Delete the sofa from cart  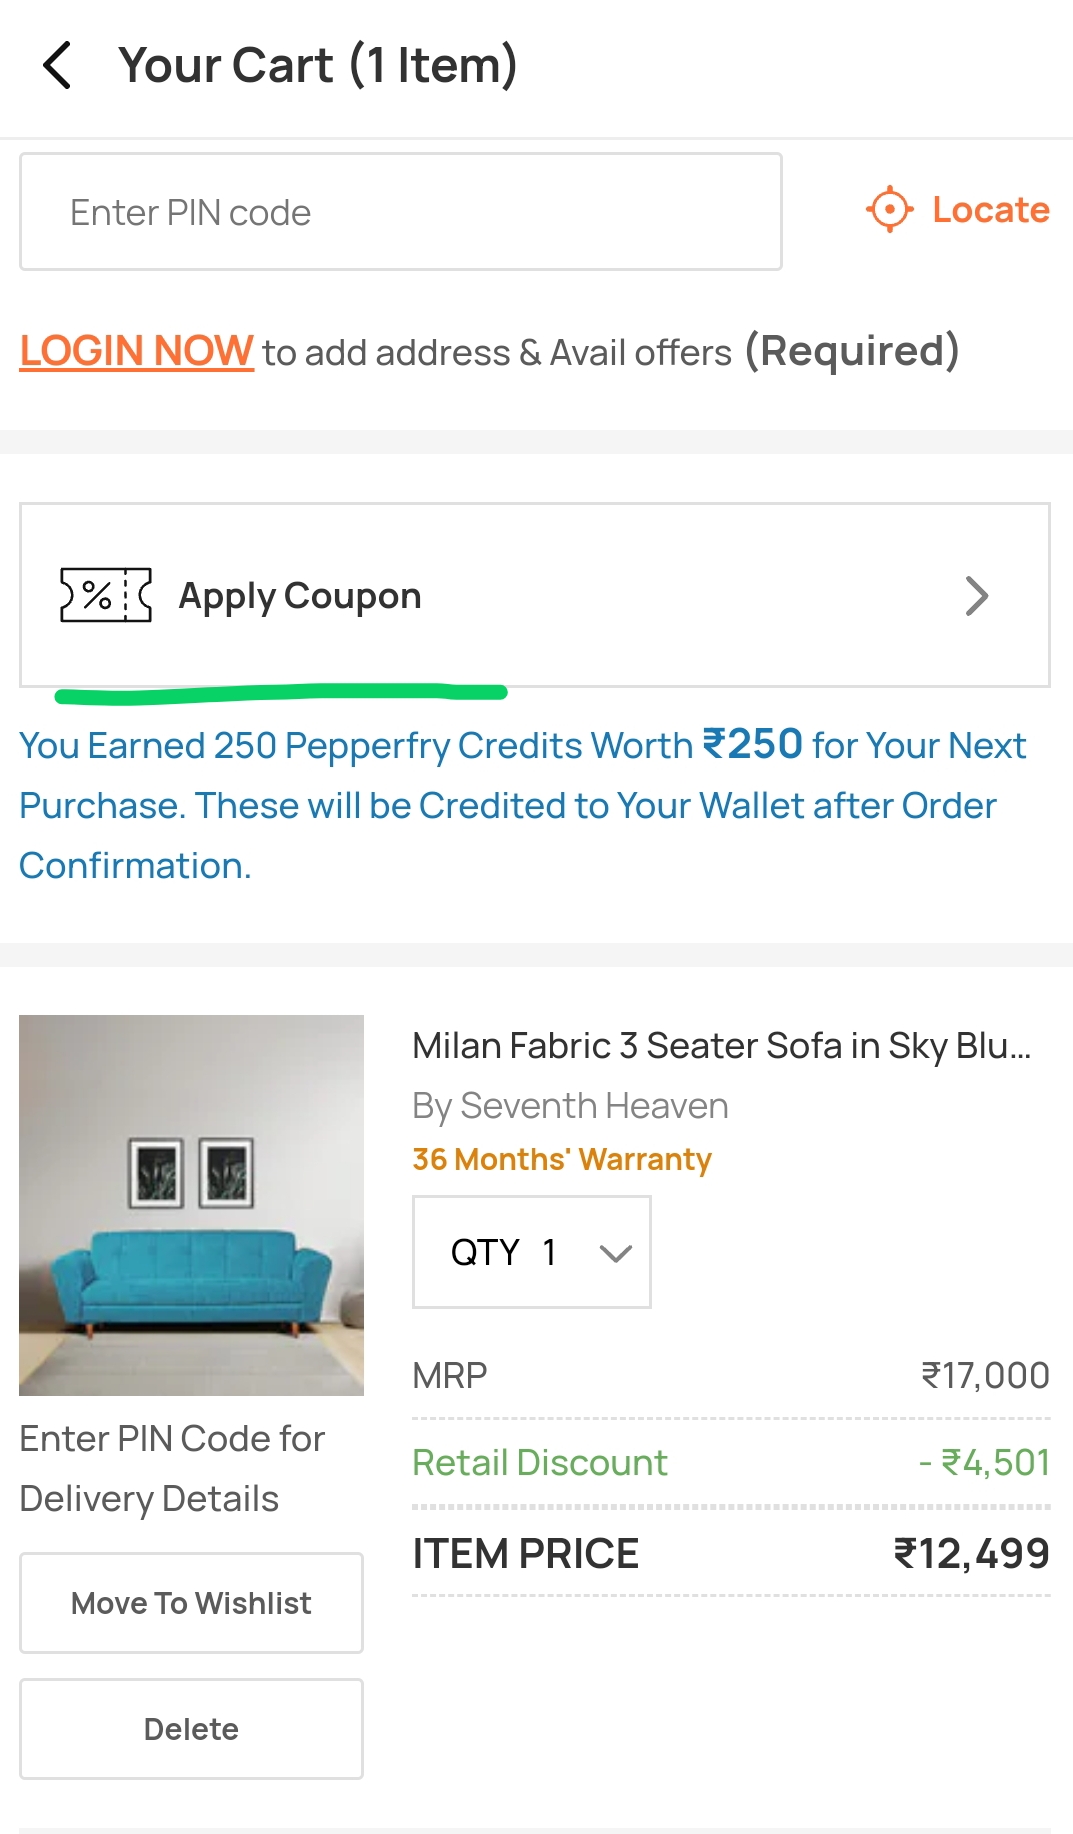click(x=191, y=1729)
